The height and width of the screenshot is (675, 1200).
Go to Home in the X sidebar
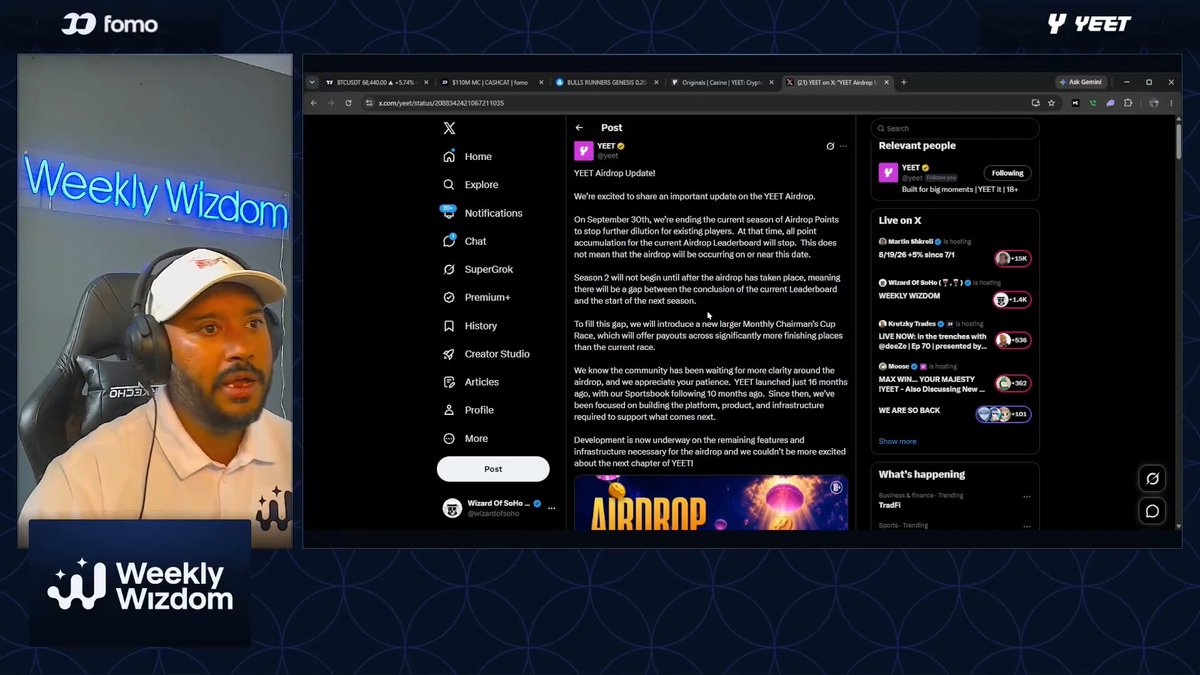tap(467, 157)
